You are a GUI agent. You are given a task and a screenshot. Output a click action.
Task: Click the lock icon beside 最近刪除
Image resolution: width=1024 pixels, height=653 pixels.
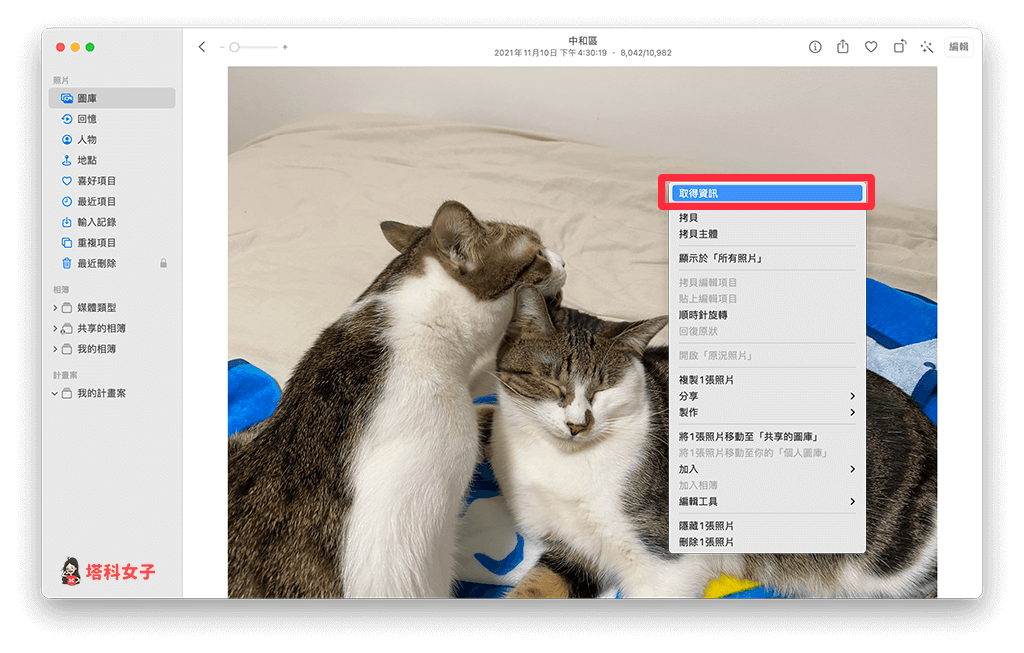(x=163, y=263)
